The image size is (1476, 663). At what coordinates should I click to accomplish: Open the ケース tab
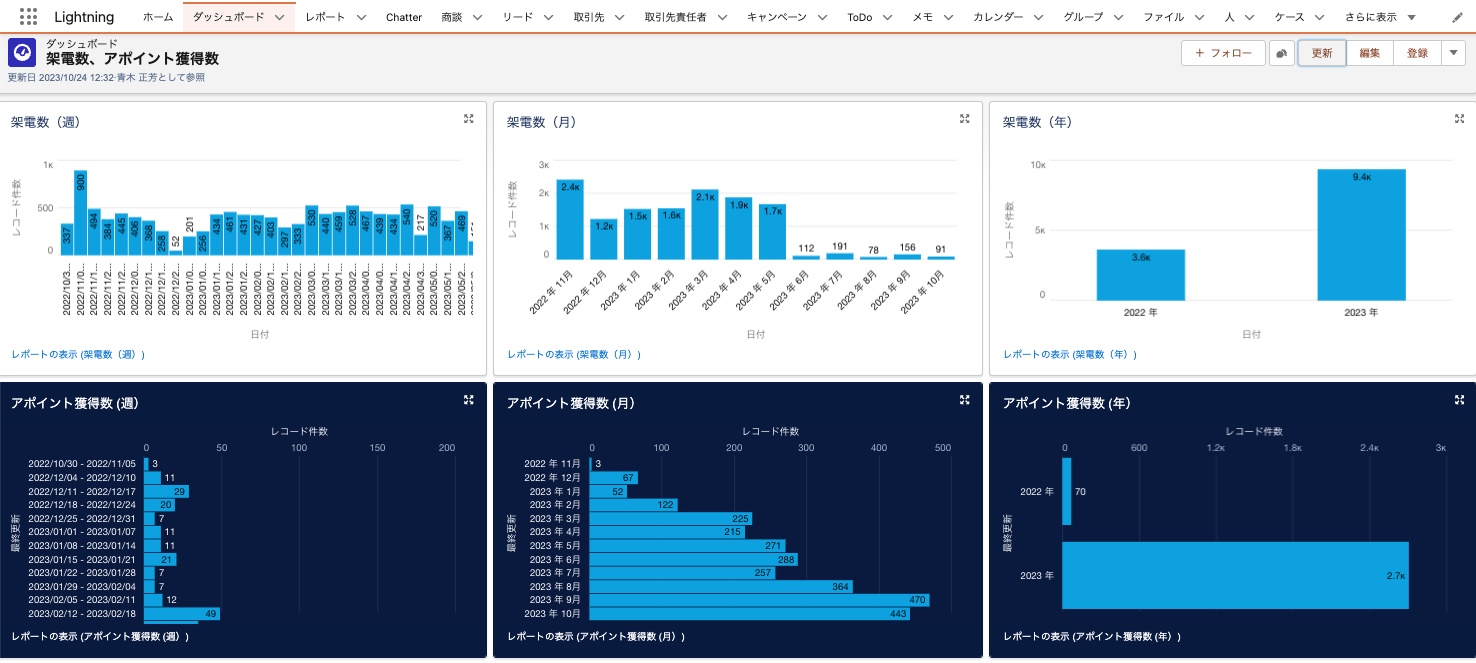pyautogui.click(x=1290, y=18)
